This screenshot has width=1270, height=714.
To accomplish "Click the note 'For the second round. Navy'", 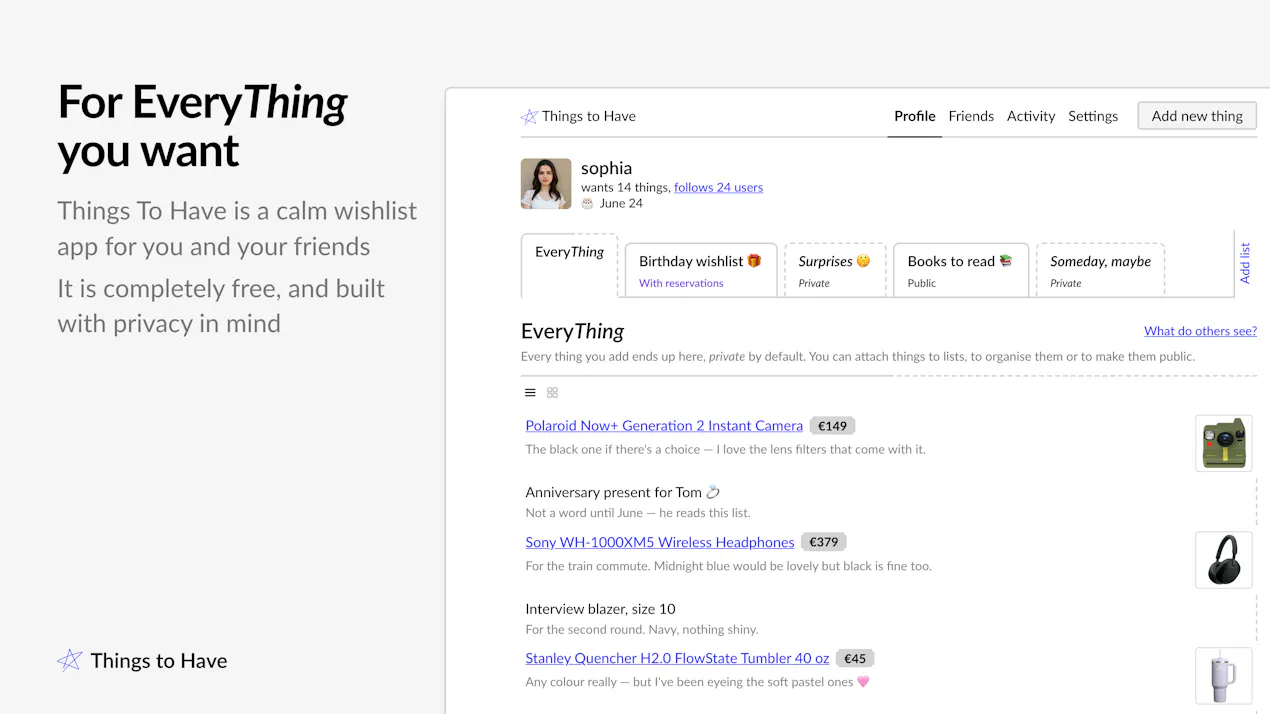I will pos(642,630).
